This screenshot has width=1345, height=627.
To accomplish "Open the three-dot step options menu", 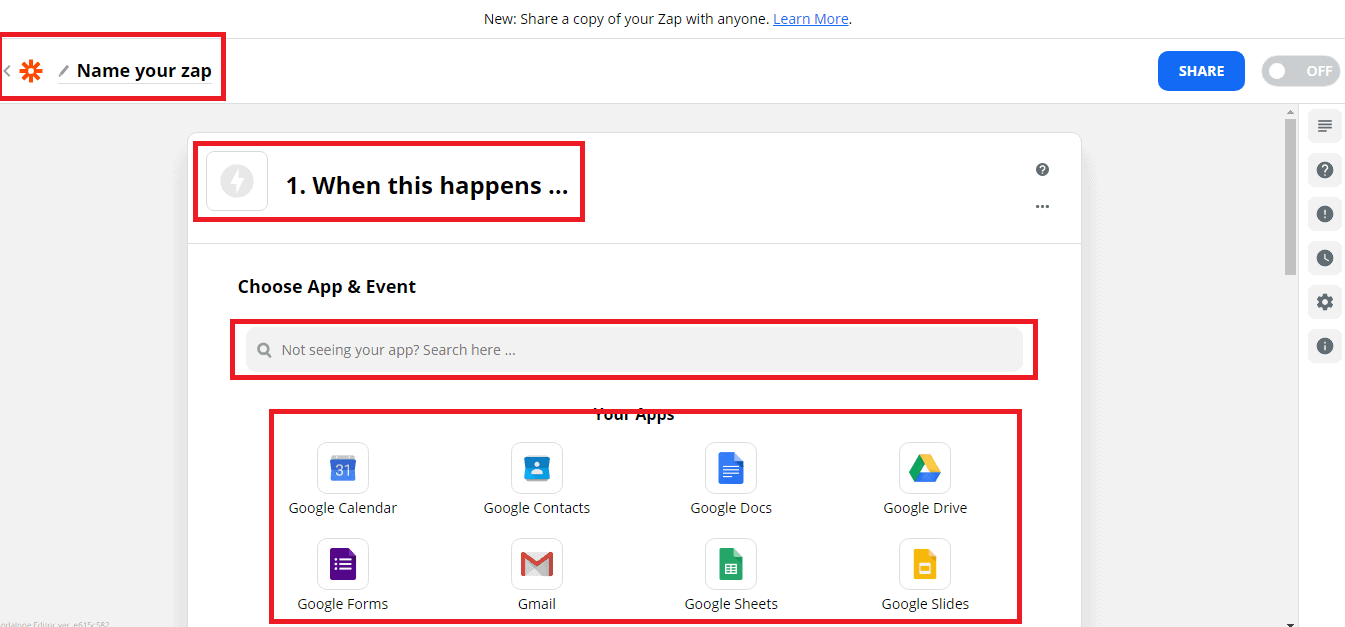I will (1042, 206).
